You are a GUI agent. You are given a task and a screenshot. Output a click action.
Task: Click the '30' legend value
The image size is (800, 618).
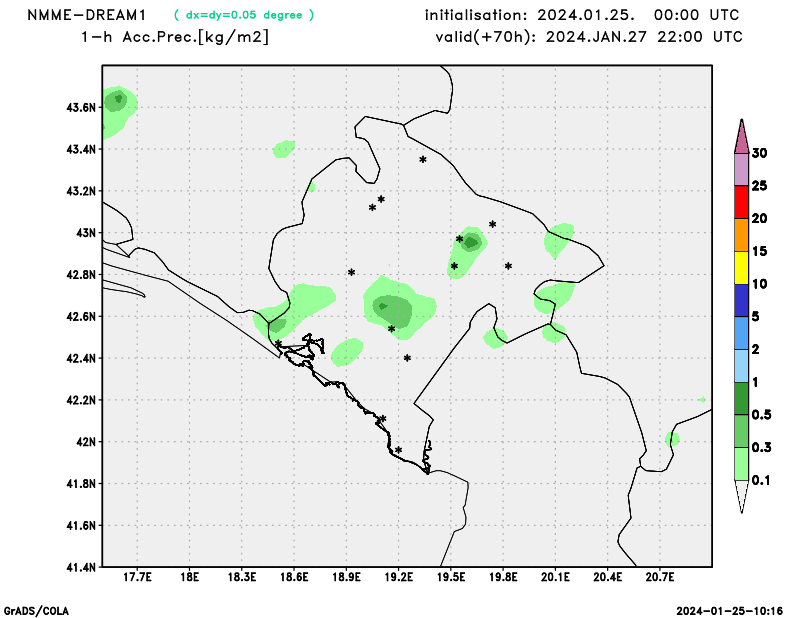click(x=759, y=153)
